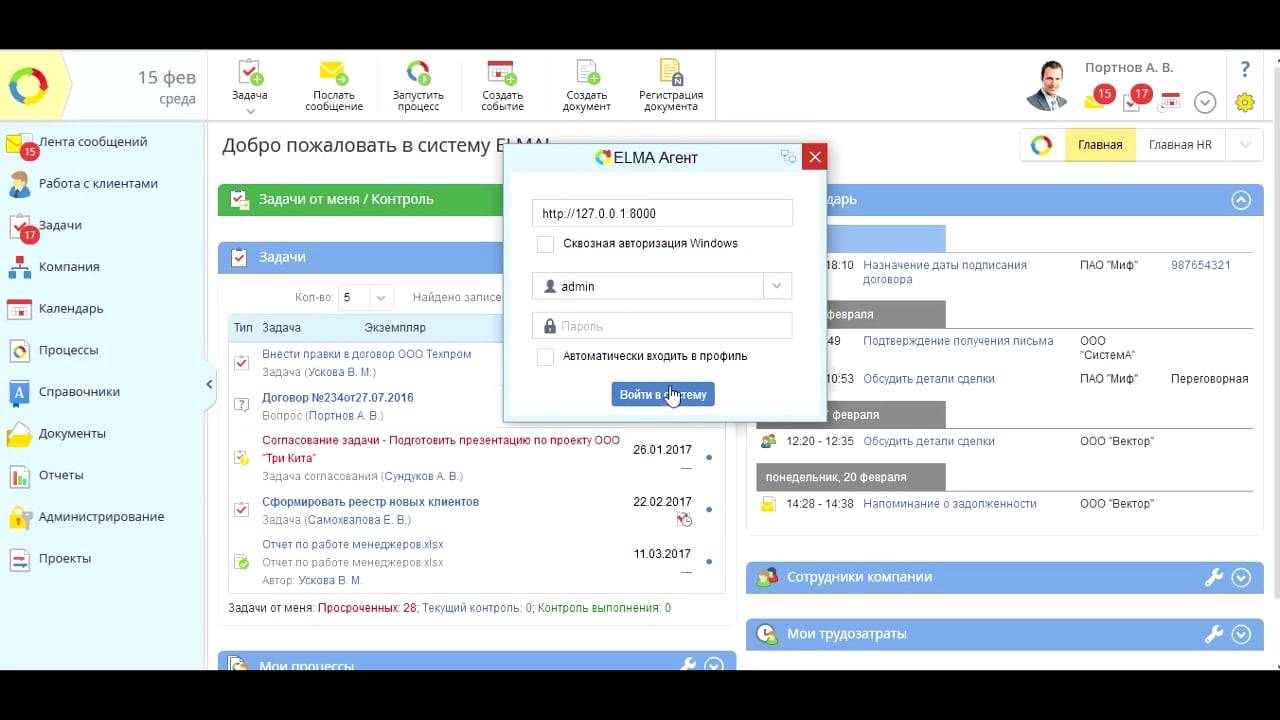Open task Сформировать реестр новых клиентов
The height and width of the screenshot is (720, 1280).
[x=370, y=502]
